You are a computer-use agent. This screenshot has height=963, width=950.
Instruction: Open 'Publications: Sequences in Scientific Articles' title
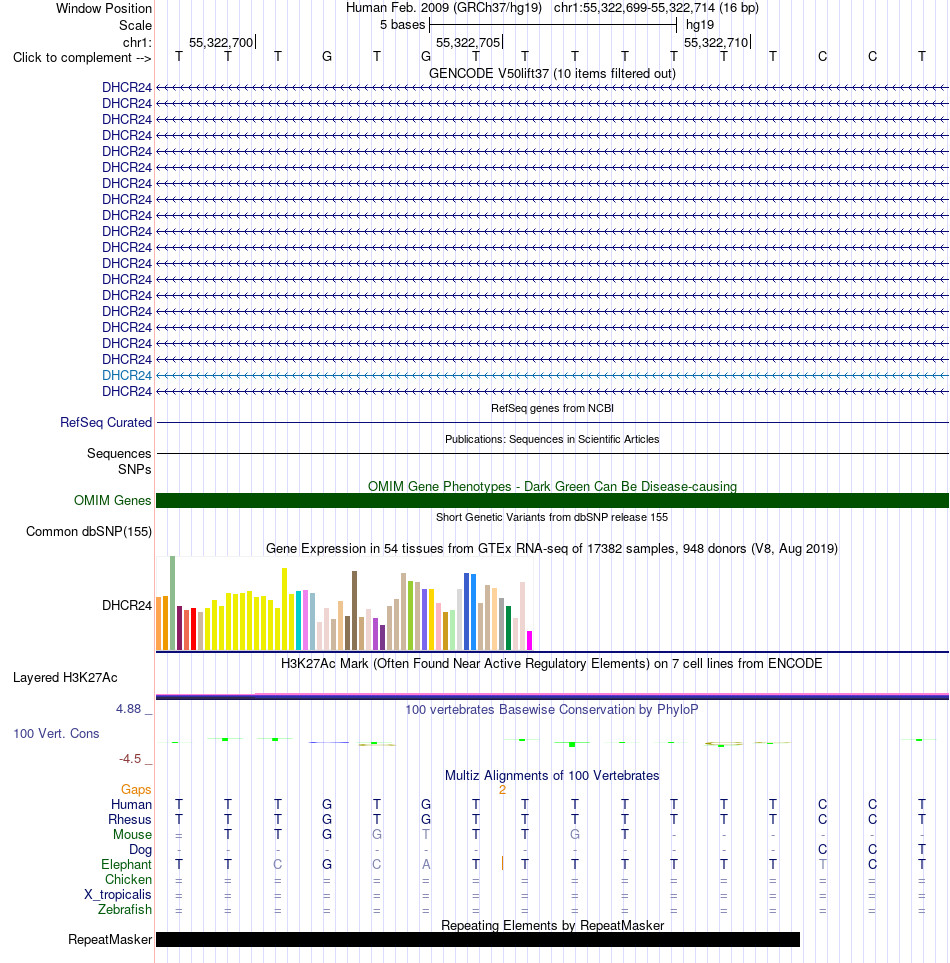(552, 439)
